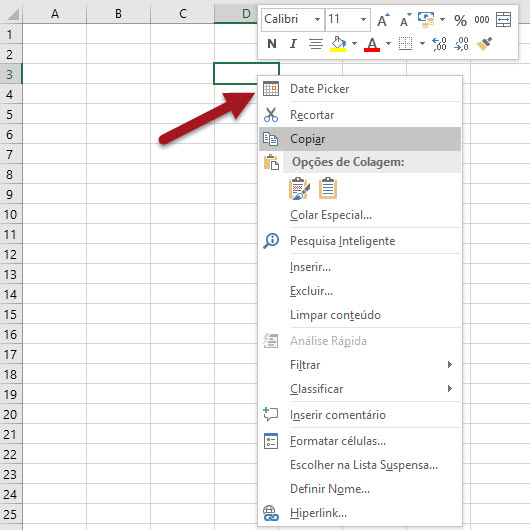Open Formatar células dialog
The width and height of the screenshot is (530, 530).
coord(360,441)
